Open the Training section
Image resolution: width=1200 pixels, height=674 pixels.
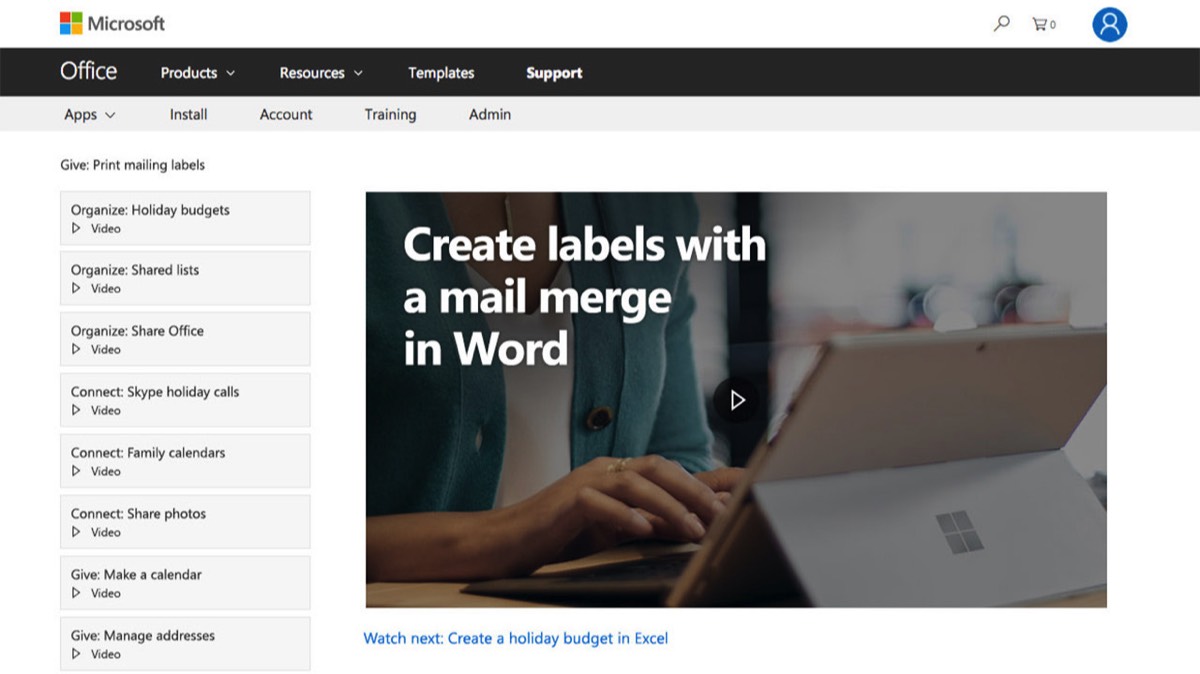coord(390,115)
